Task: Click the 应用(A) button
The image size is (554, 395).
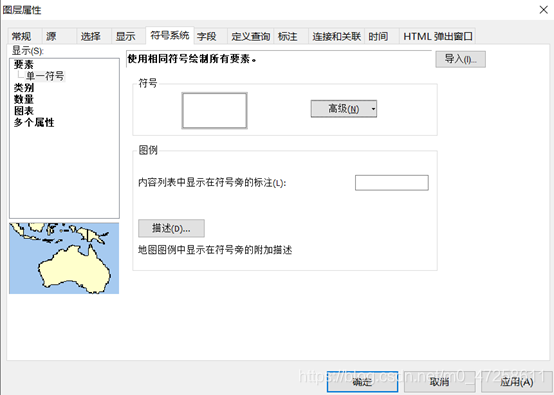Action: tap(517, 382)
